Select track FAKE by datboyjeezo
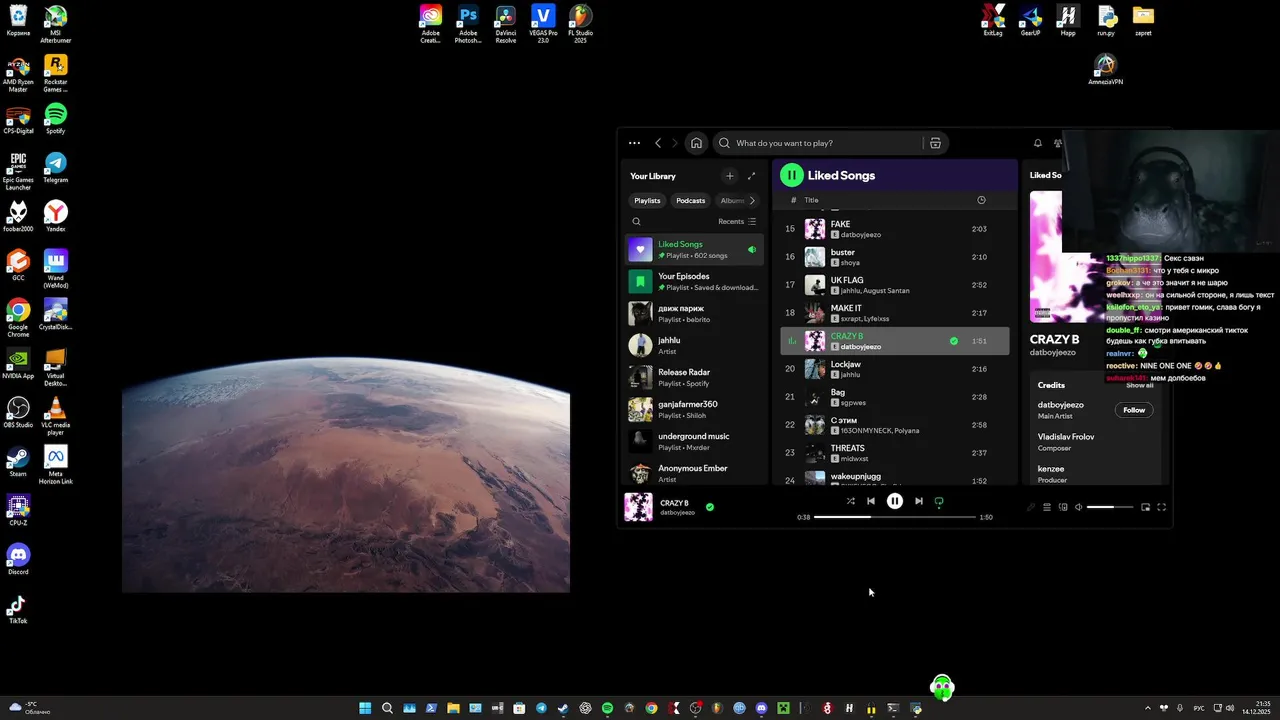The height and width of the screenshot is (720, 1280). tap(895, 229)
